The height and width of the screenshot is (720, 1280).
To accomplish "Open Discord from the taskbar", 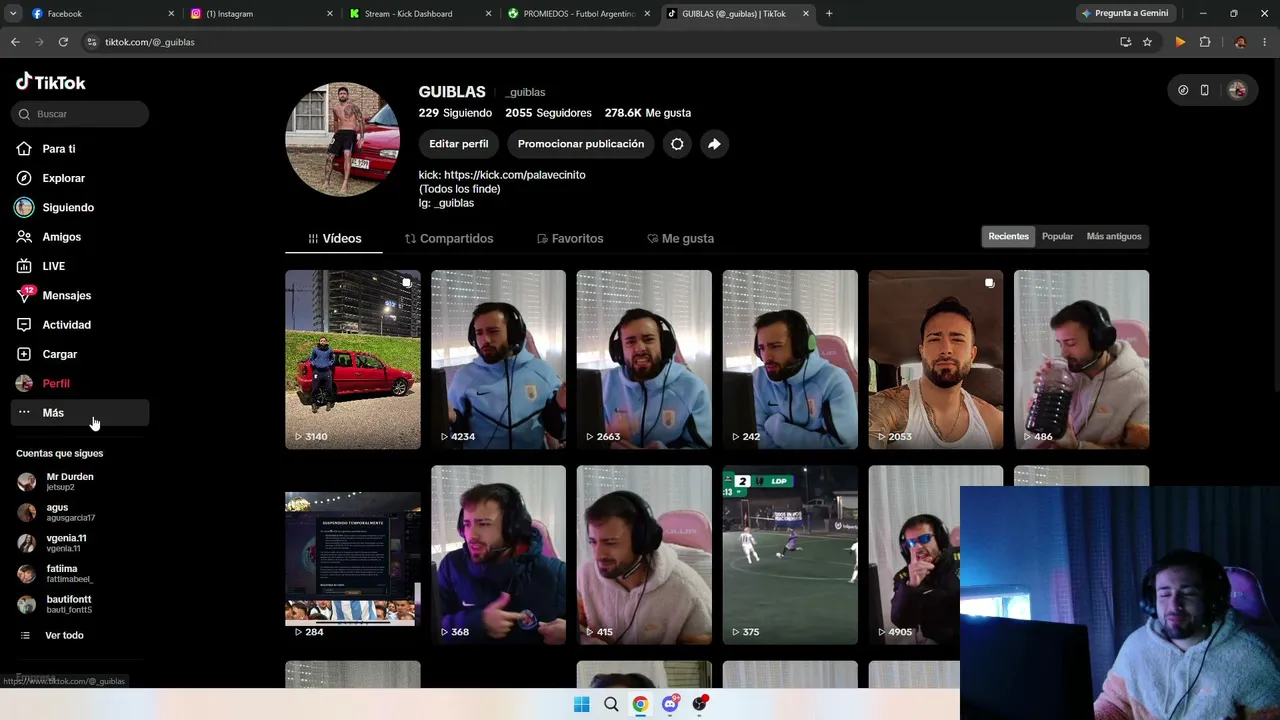I will pyautogui.click(x=670, y=704).
